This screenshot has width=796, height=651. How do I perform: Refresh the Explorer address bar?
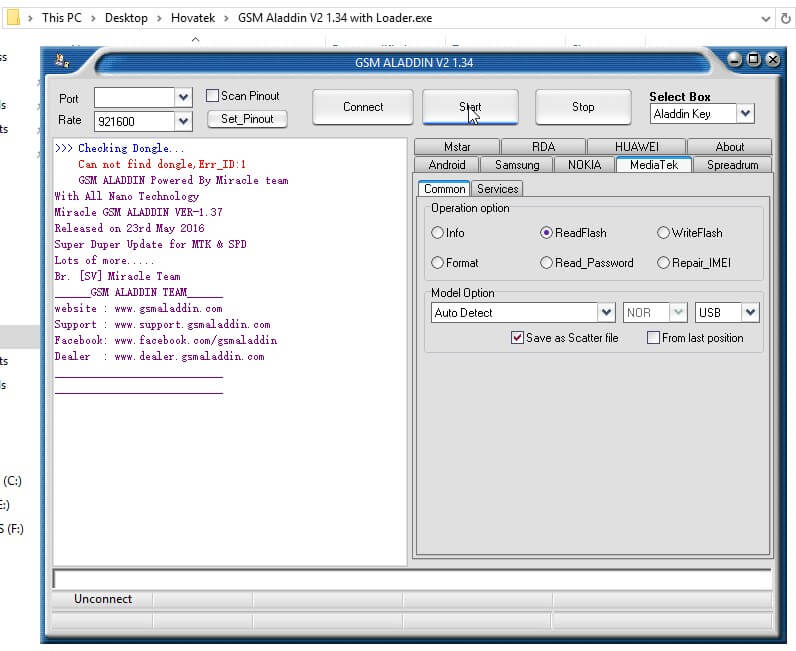[785, 18]
